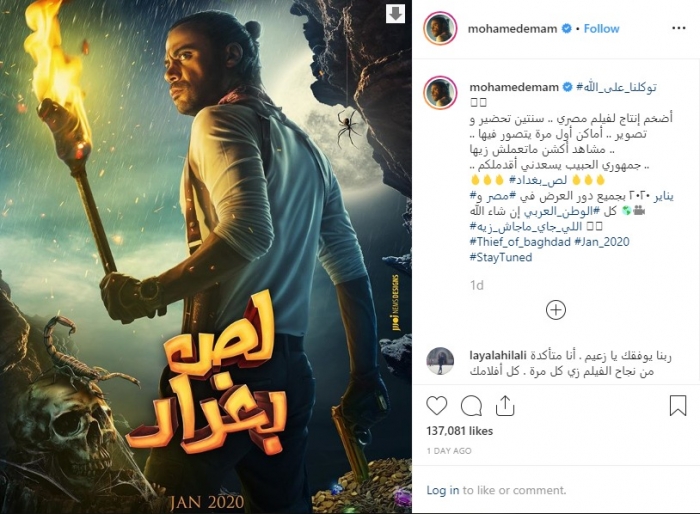The height and width of the screenshot is (514, 700).
Task: Like the post with the heart icon
Action: point(437,406)
